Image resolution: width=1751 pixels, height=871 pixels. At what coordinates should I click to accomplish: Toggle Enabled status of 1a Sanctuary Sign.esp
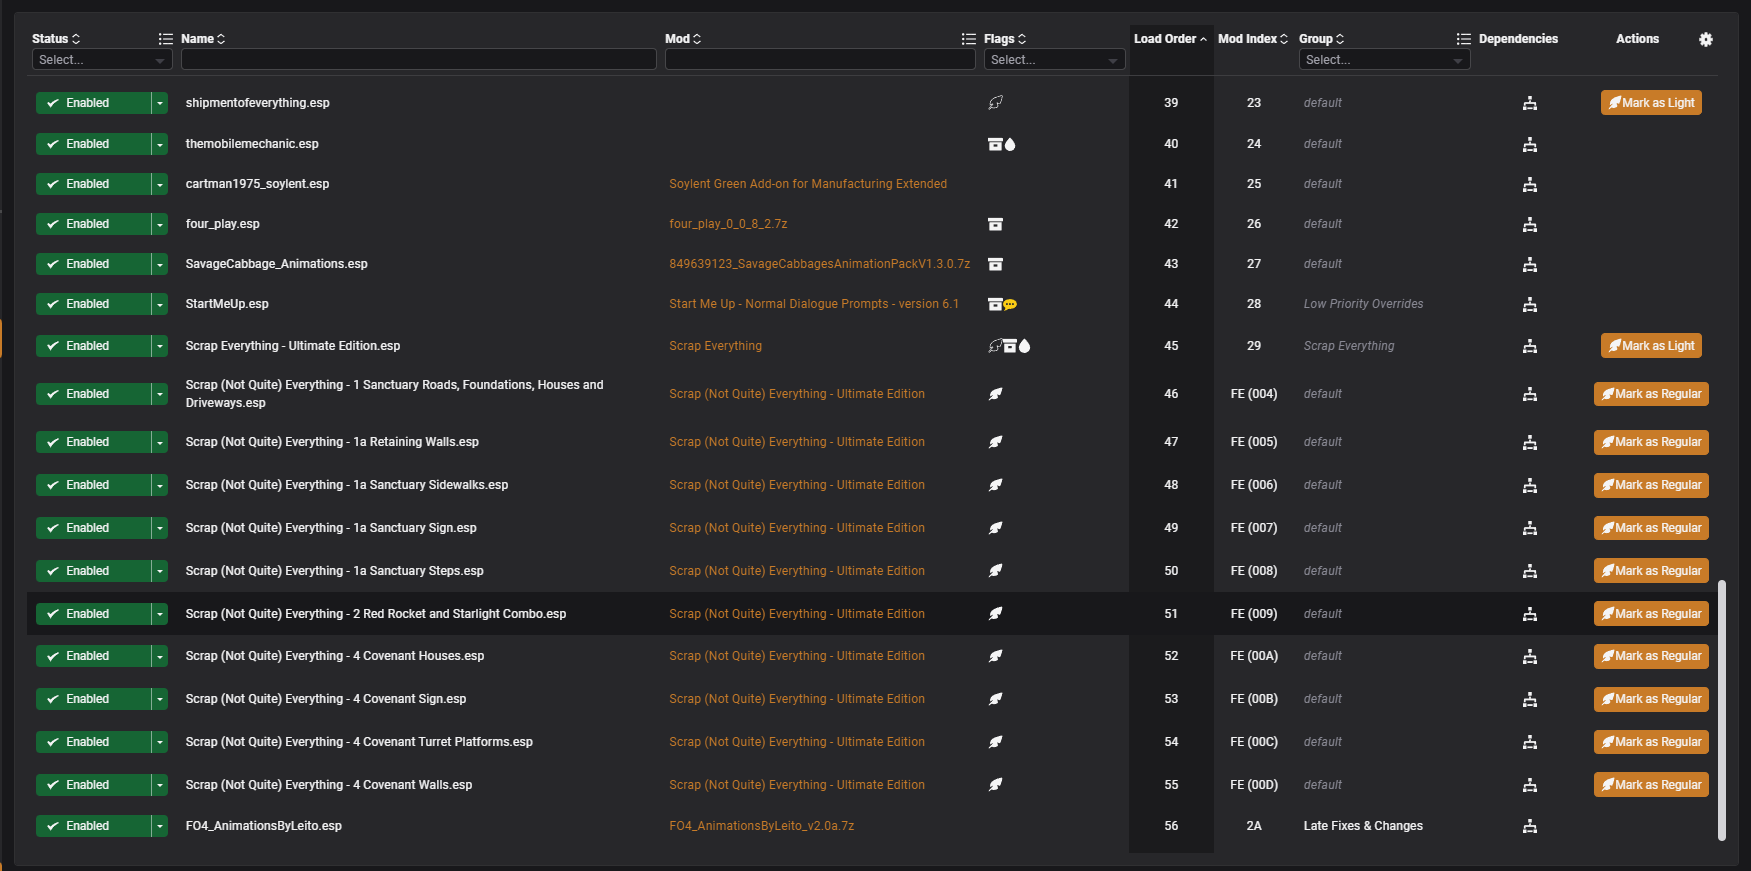click(x=93, y=528)
